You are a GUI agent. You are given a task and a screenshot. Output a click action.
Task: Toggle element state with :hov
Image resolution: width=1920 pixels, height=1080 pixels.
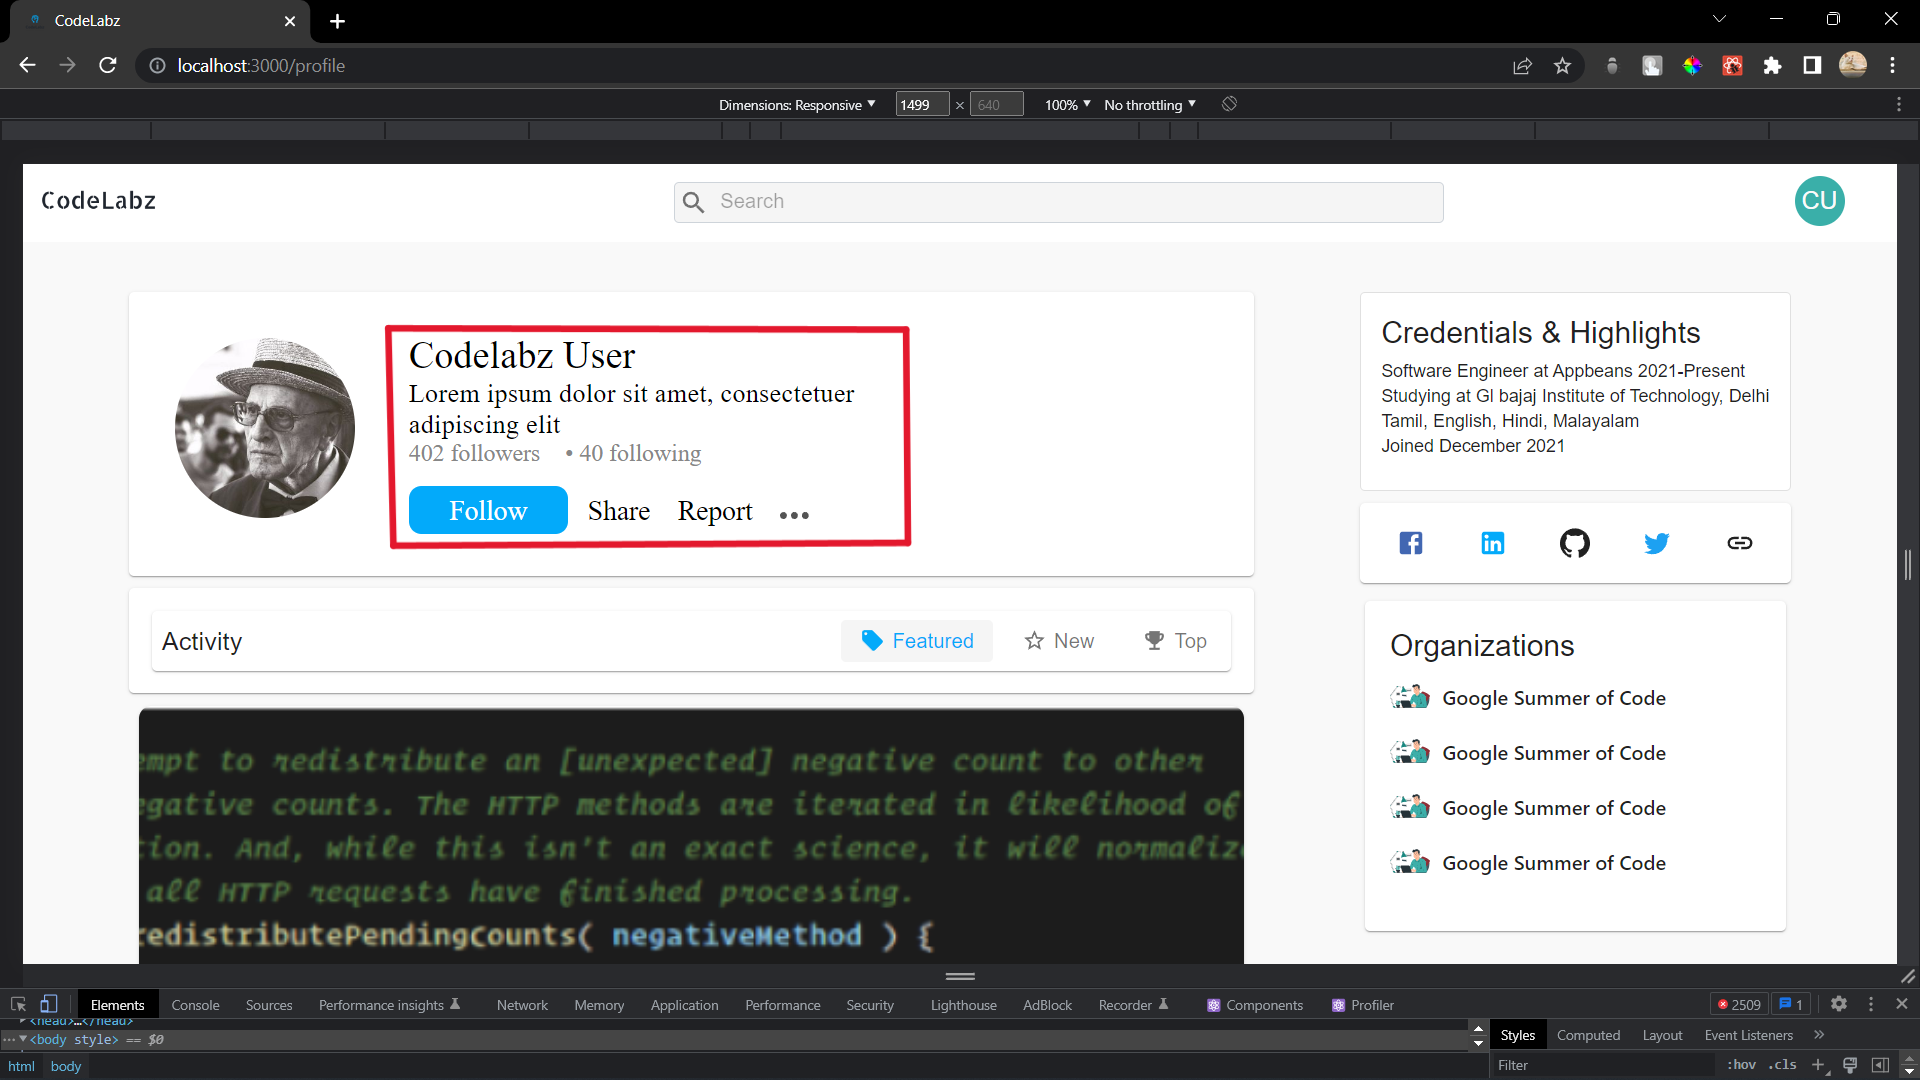coord(1741,1064)
